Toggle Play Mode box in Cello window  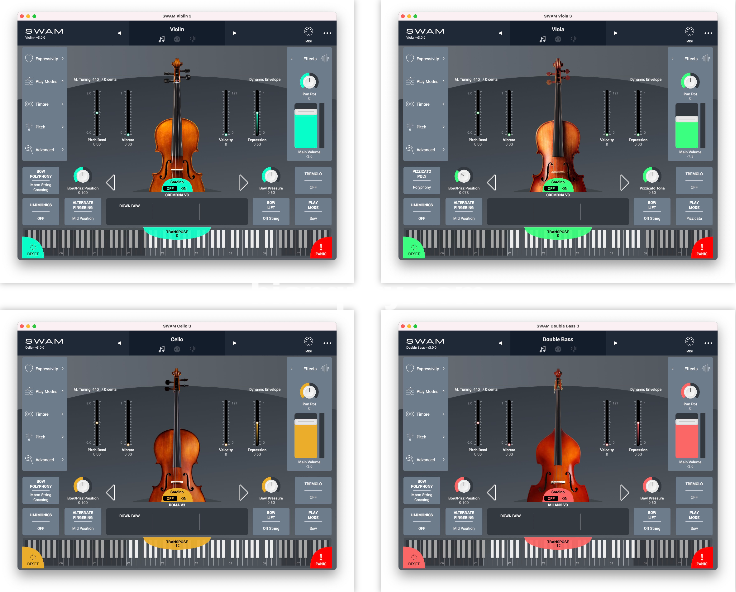click(x=313, y=521)
